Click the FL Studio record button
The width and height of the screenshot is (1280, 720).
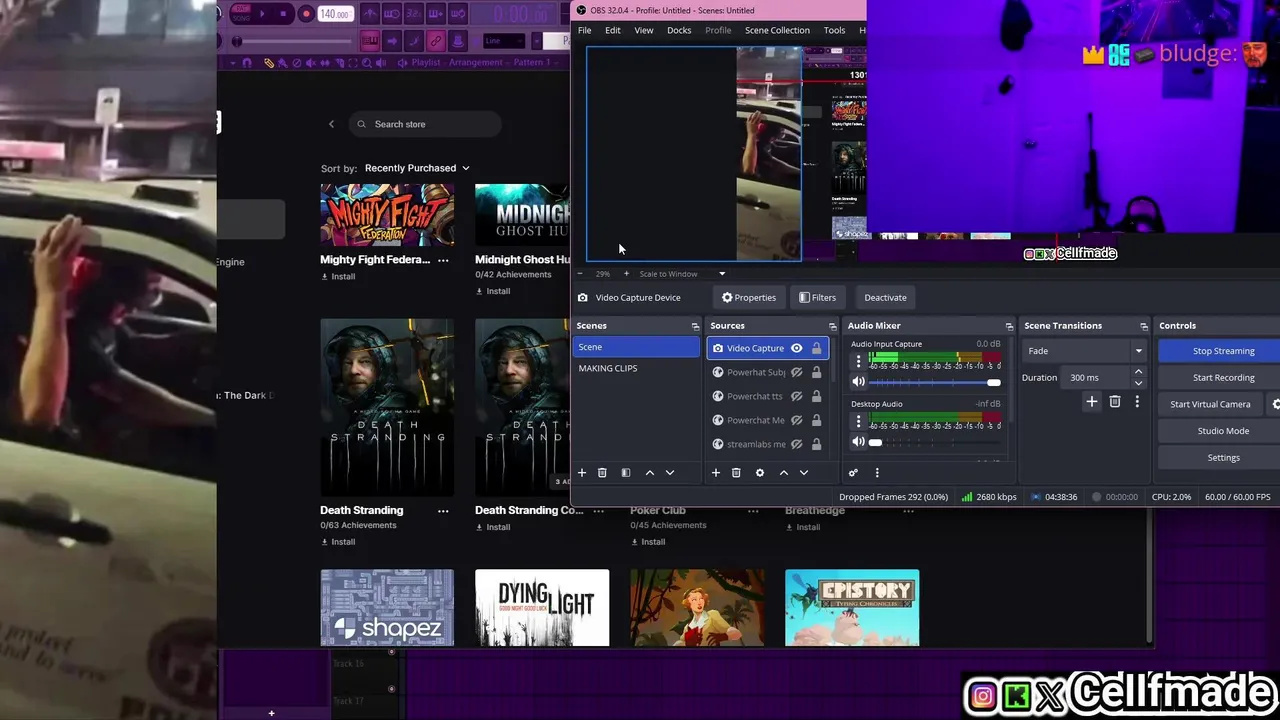306,14
